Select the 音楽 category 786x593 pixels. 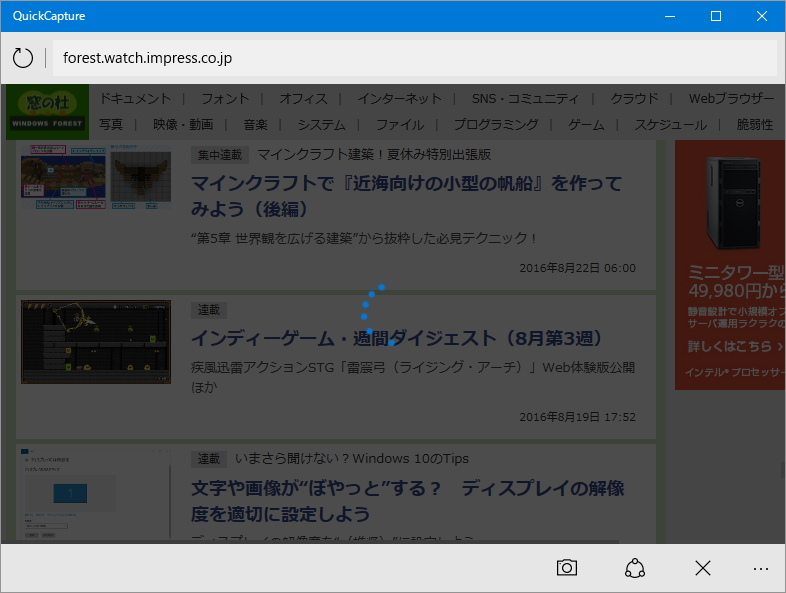[x=255, y=124]
